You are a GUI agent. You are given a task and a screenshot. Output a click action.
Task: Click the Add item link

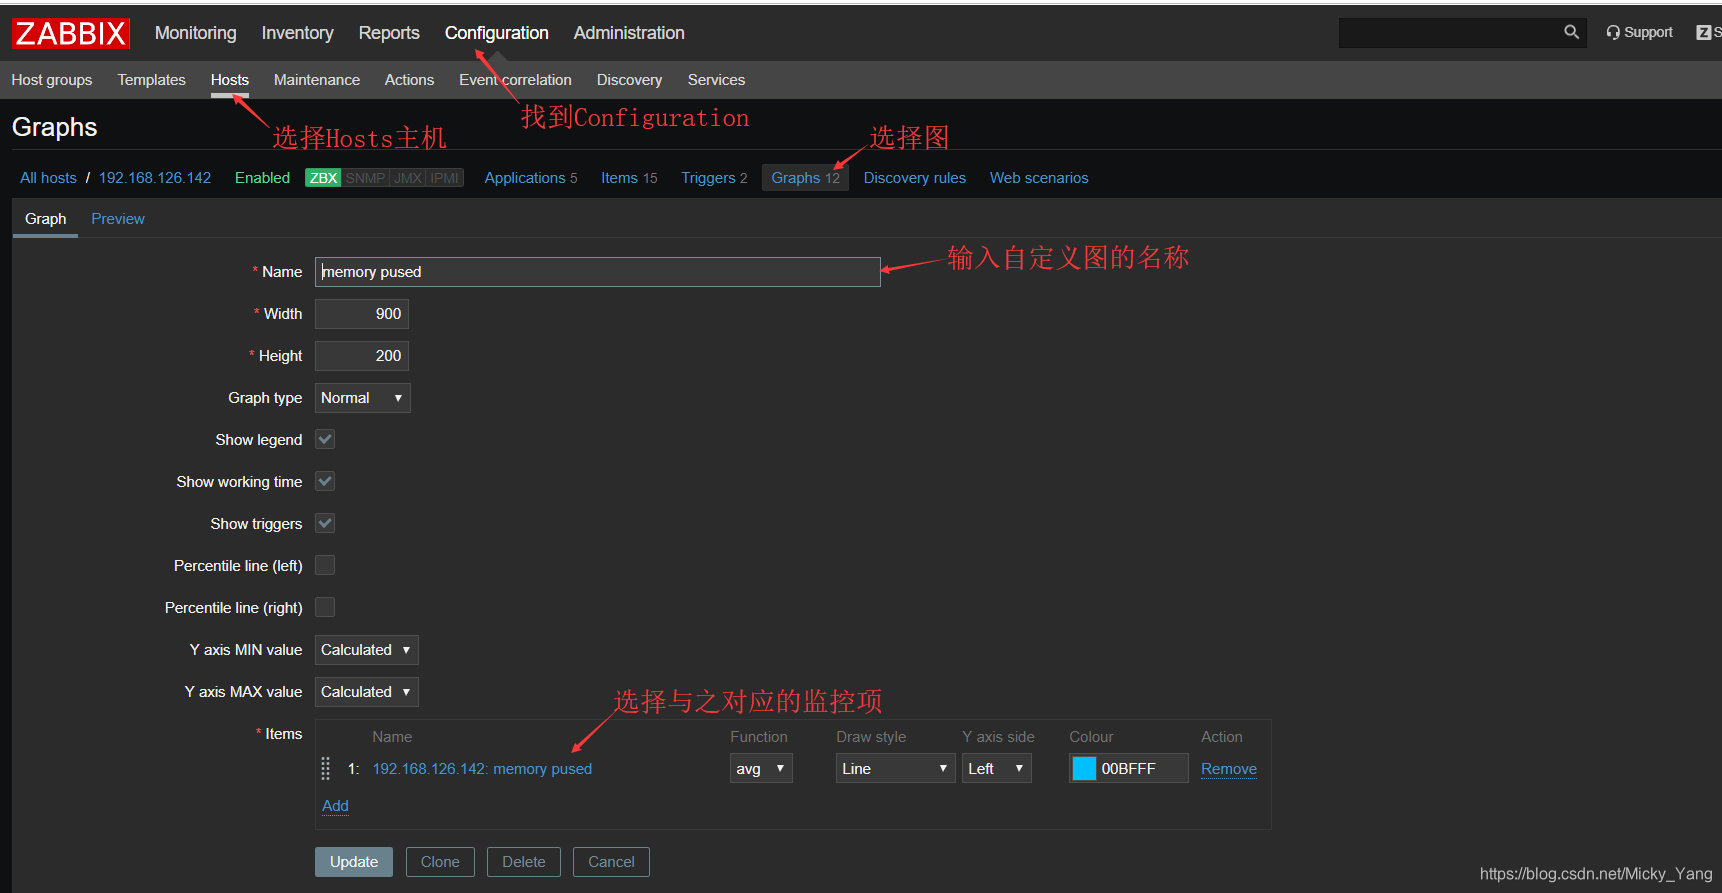(335, 806)
